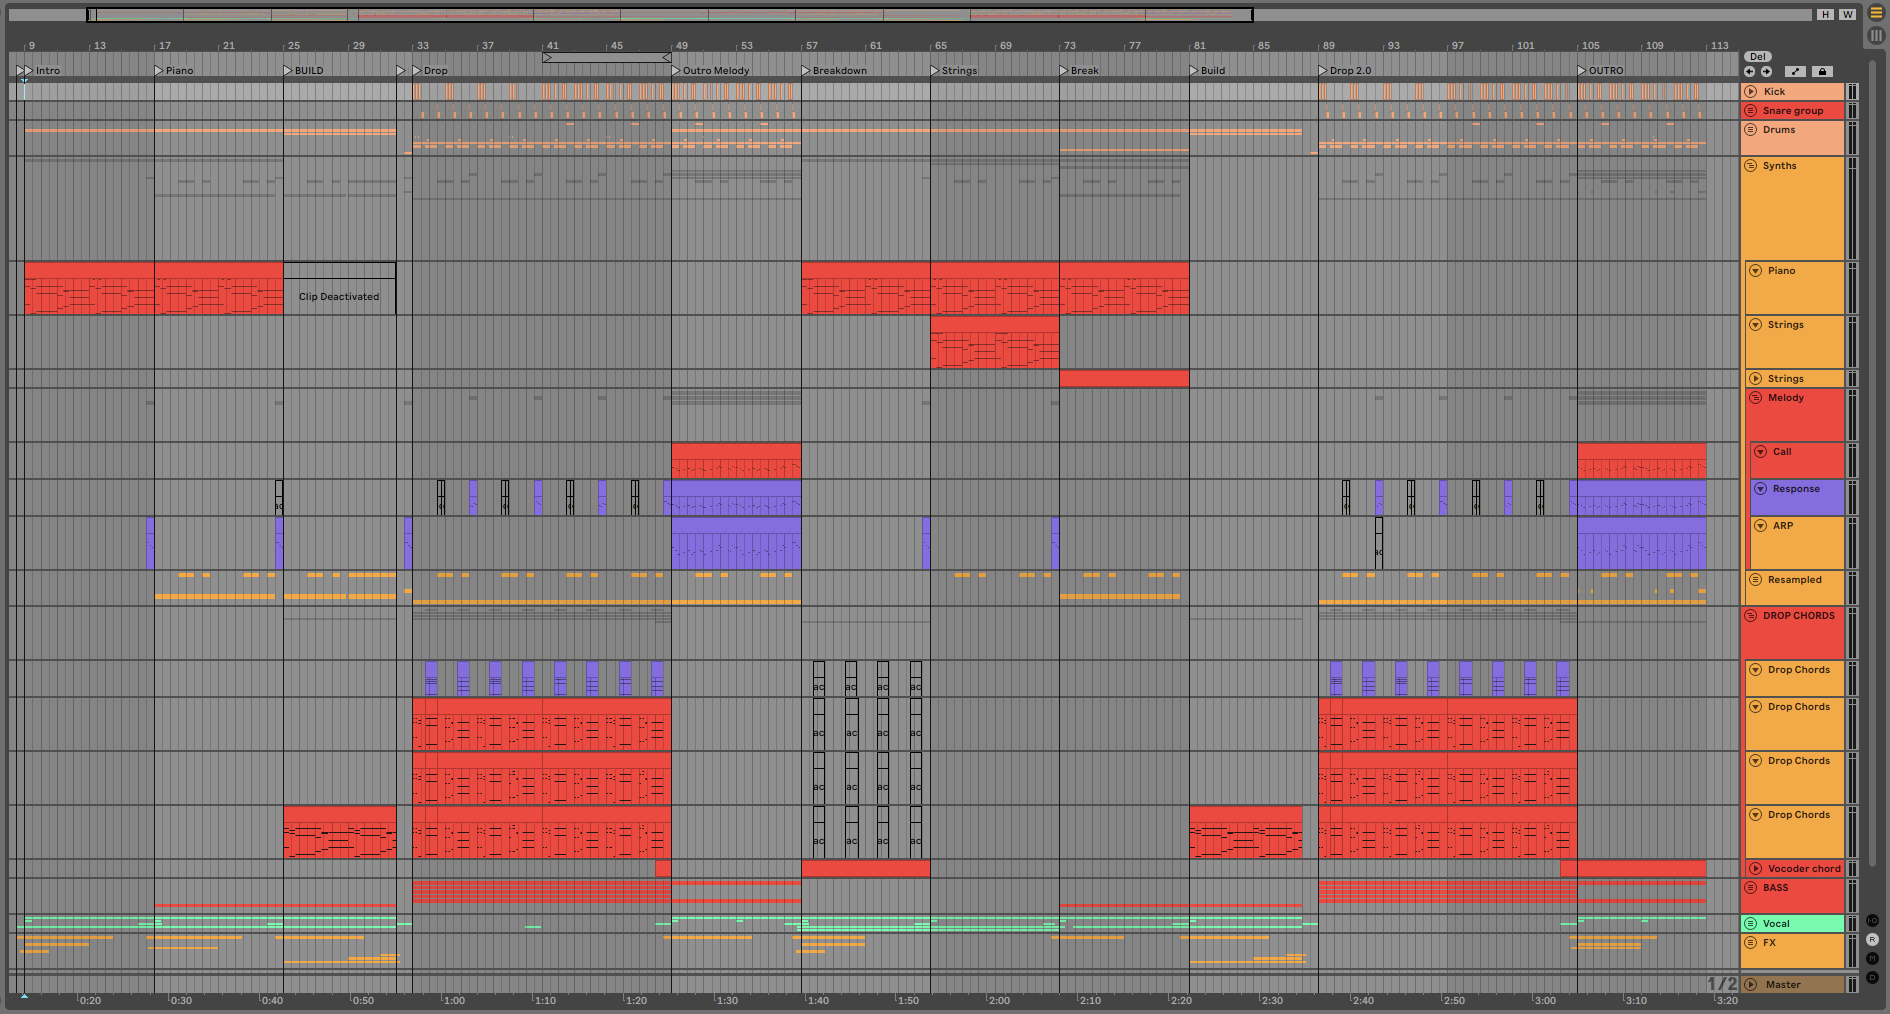The height and width of the screenshot is (1014, 1890).
Task: Click the first Drop Chords track arrow icon
Action: tap(1756, 670)
